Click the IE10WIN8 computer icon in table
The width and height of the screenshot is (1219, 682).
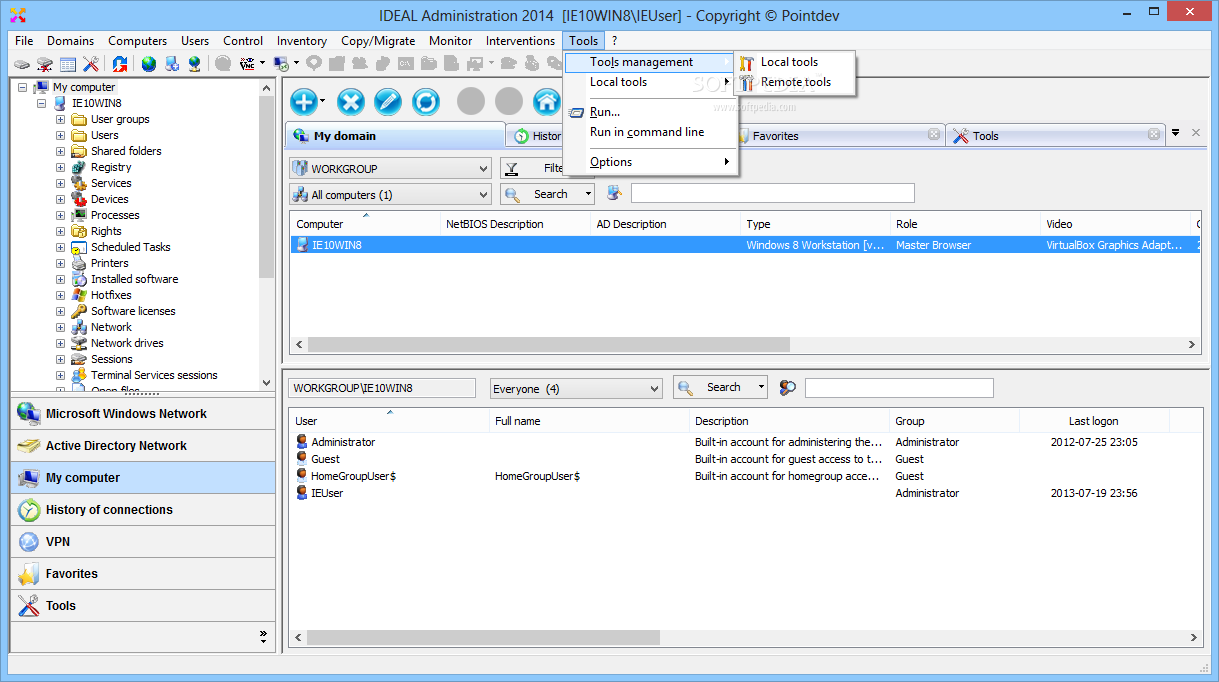coord(302,245)
